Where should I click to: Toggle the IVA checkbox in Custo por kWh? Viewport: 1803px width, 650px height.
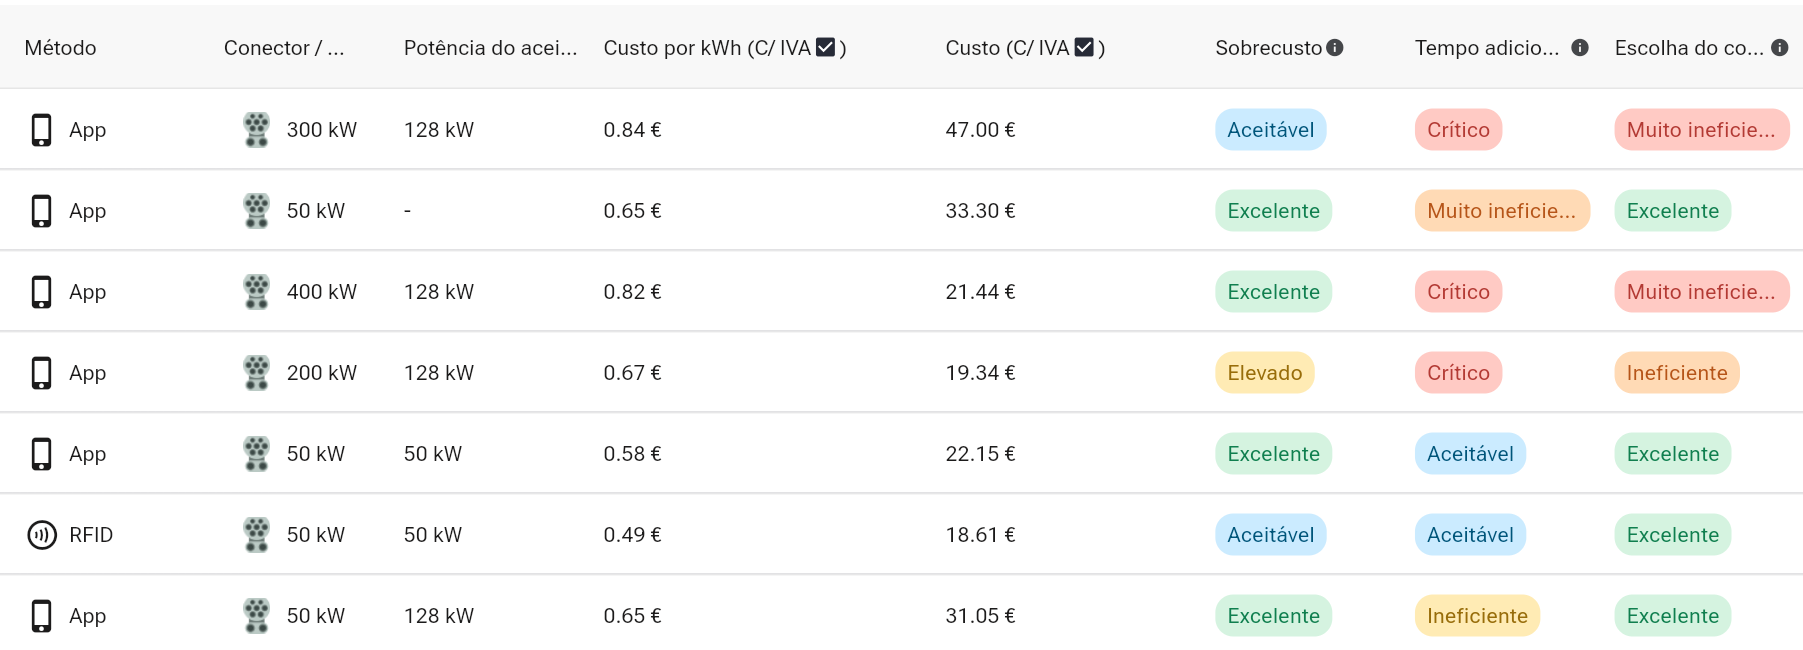tap(825, 47)
